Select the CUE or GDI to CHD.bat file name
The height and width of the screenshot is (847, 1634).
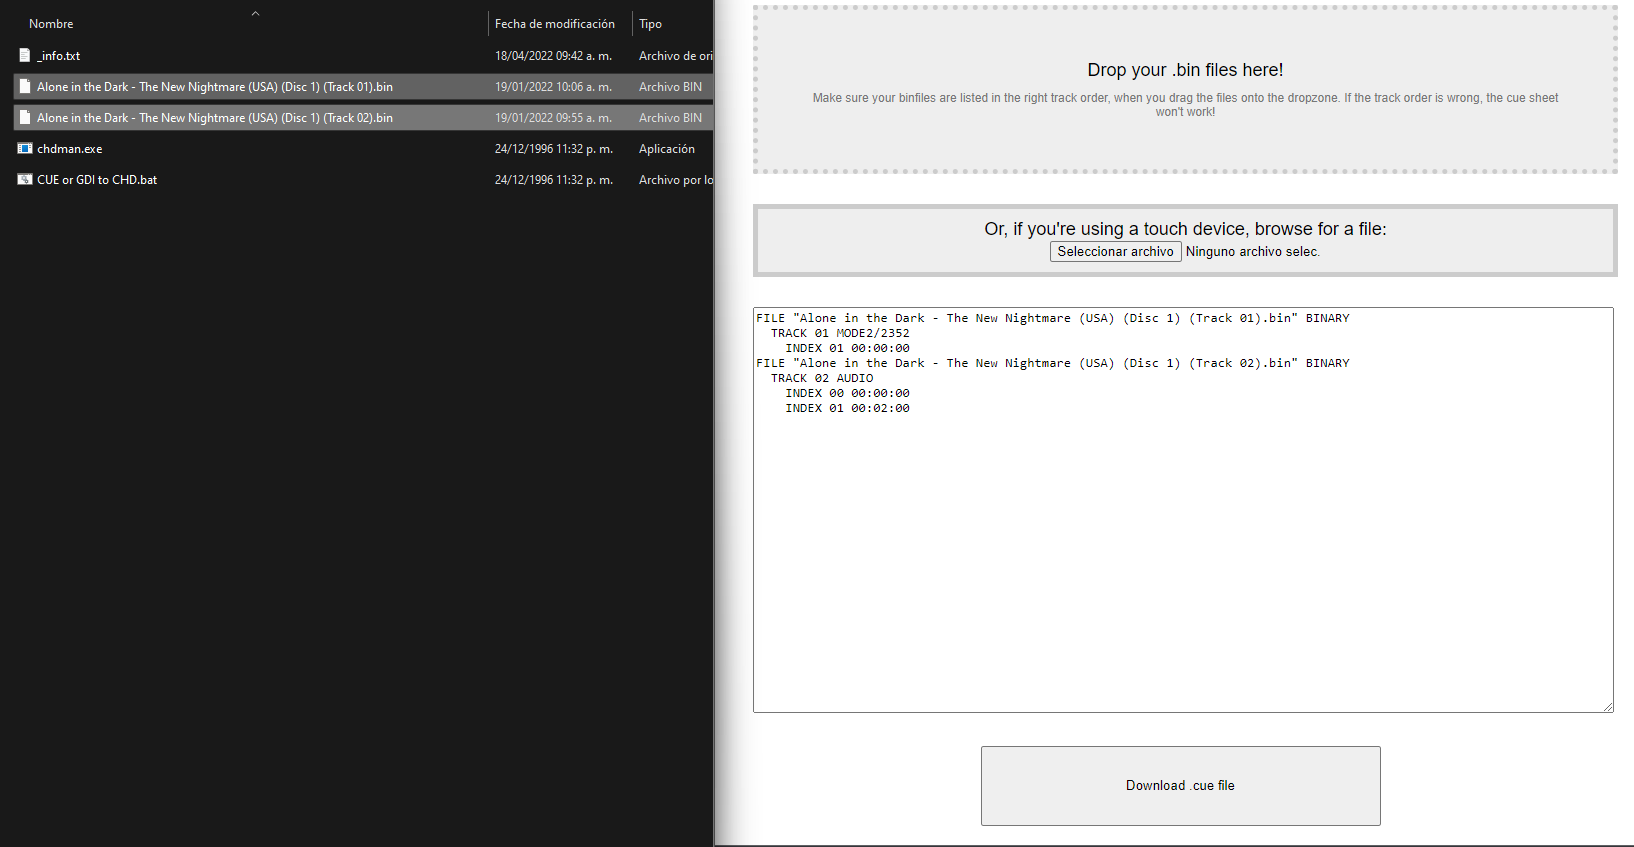coord(97,180)
